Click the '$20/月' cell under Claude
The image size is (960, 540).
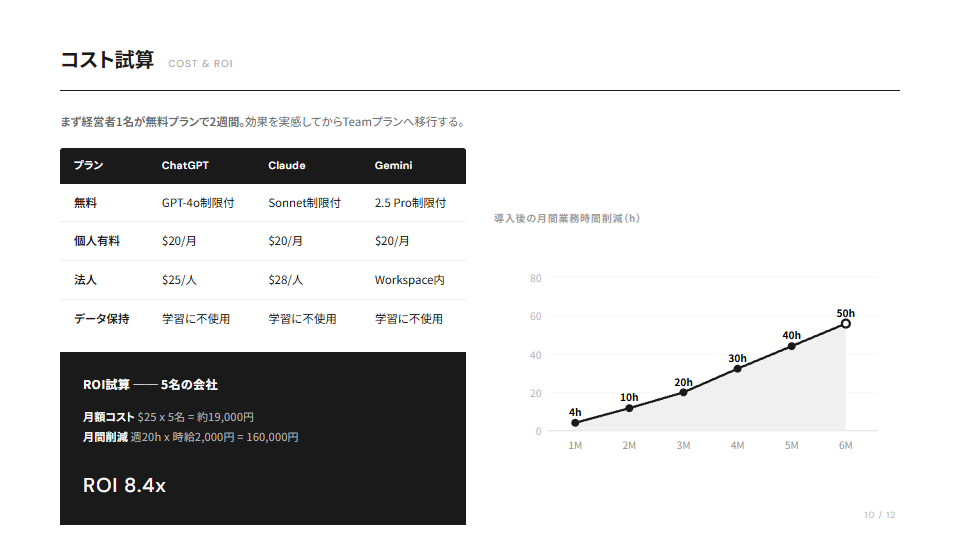tap(285, 241)
